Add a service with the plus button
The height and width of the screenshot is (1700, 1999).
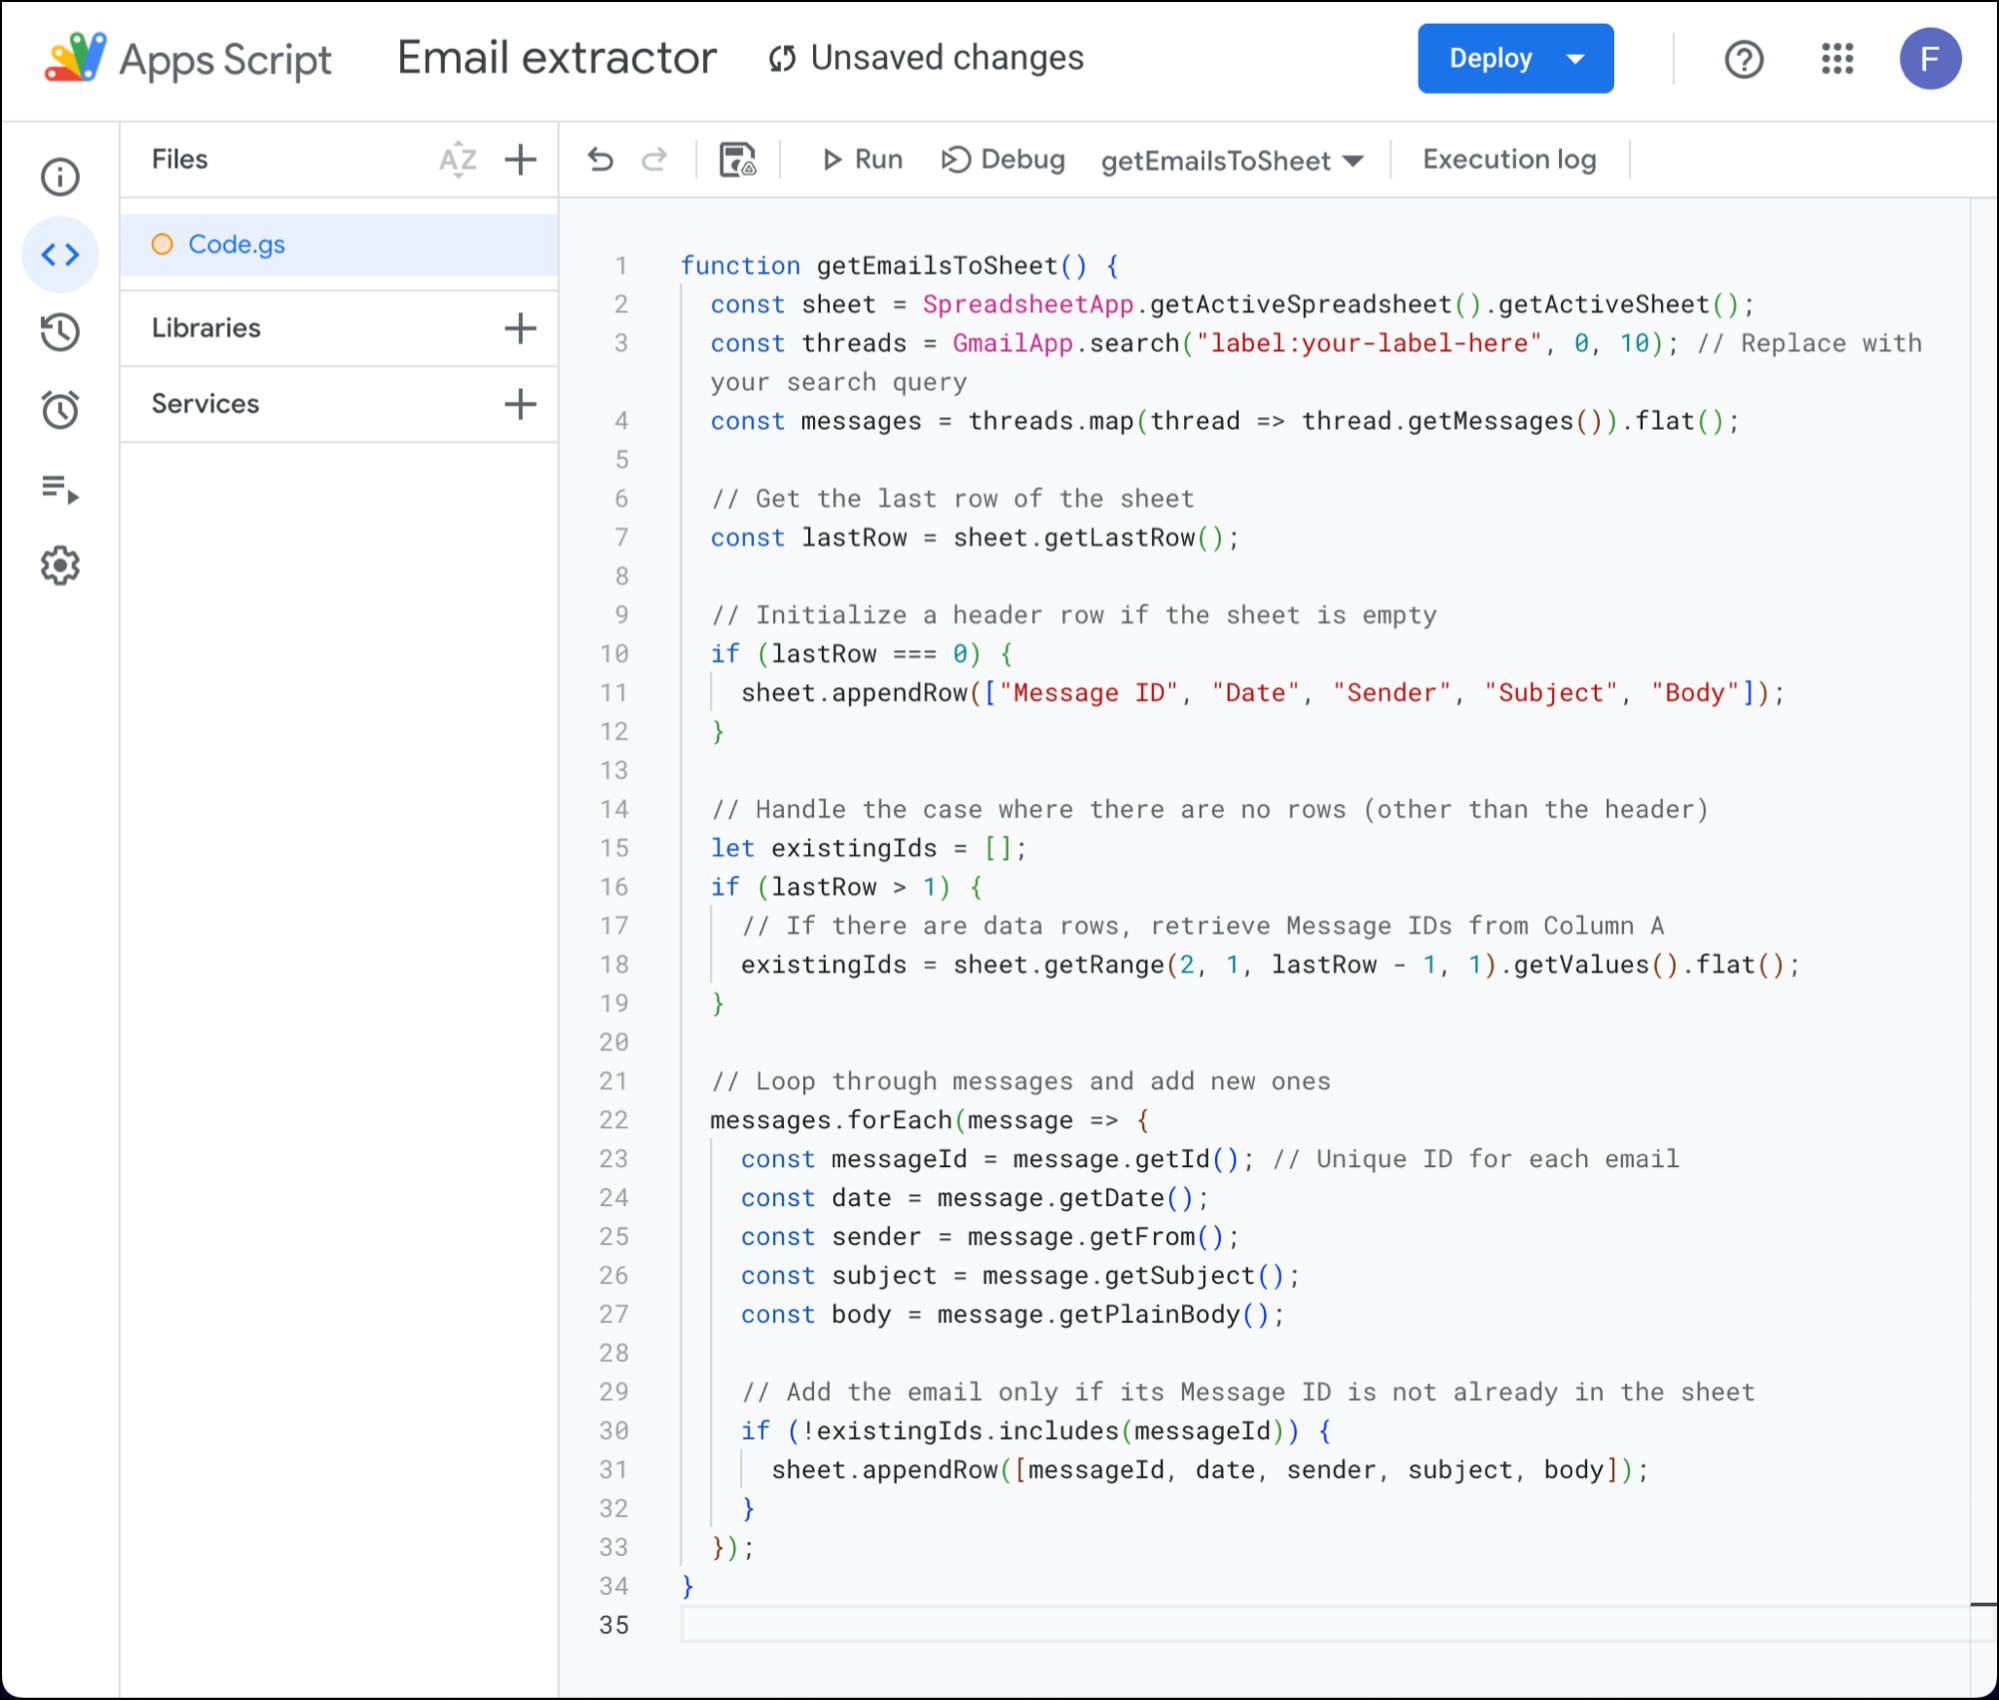pos(520,404)
